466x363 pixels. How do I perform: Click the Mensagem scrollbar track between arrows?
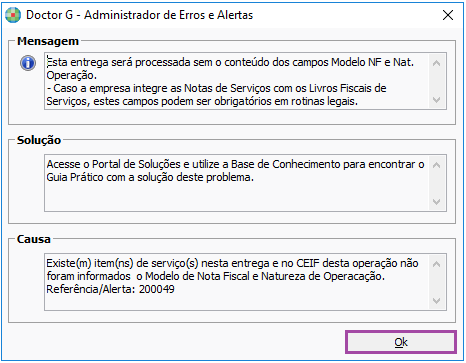point(436,81)
